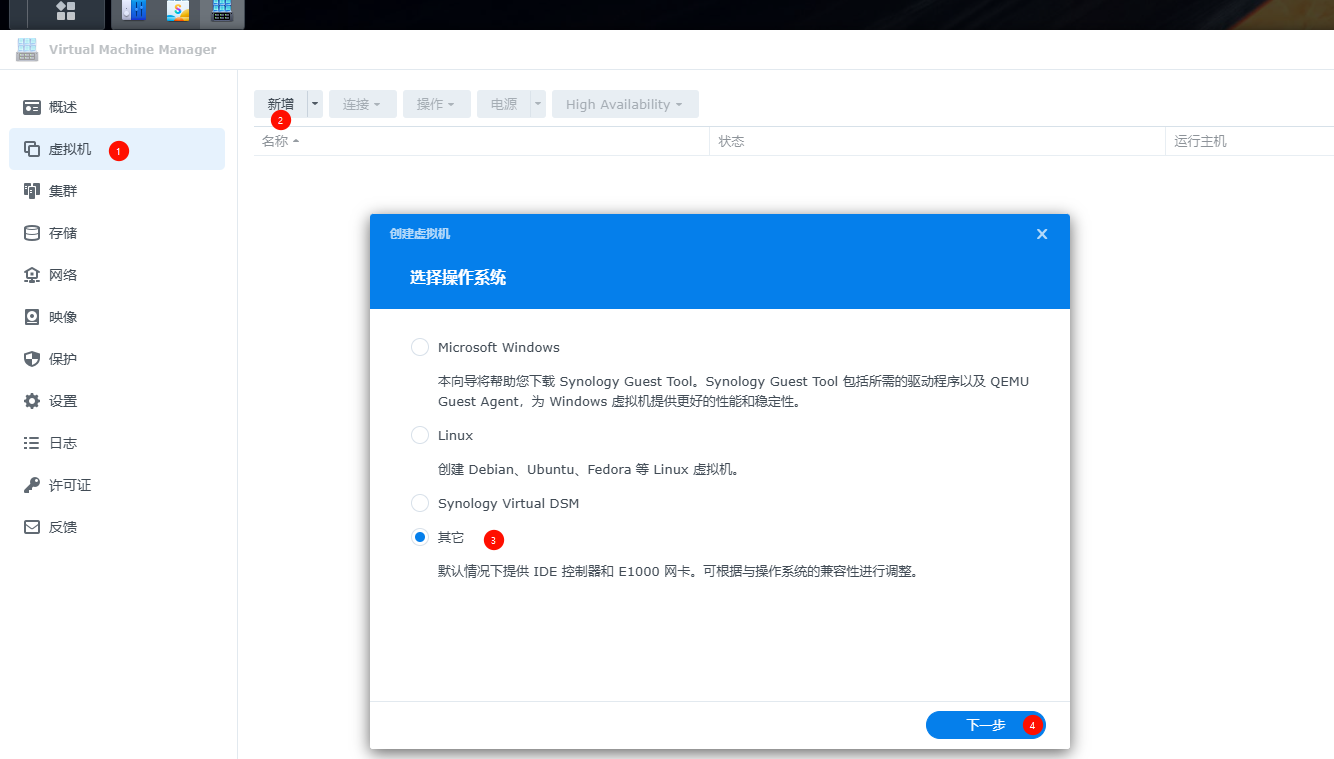
Task: Click 创建虚拟机 dialog title text
Action: (x=420, y=234)
